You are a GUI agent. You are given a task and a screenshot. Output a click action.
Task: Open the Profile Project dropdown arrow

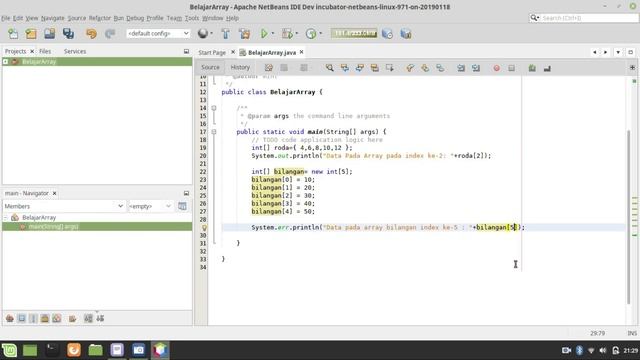click(x=321, y=34)
